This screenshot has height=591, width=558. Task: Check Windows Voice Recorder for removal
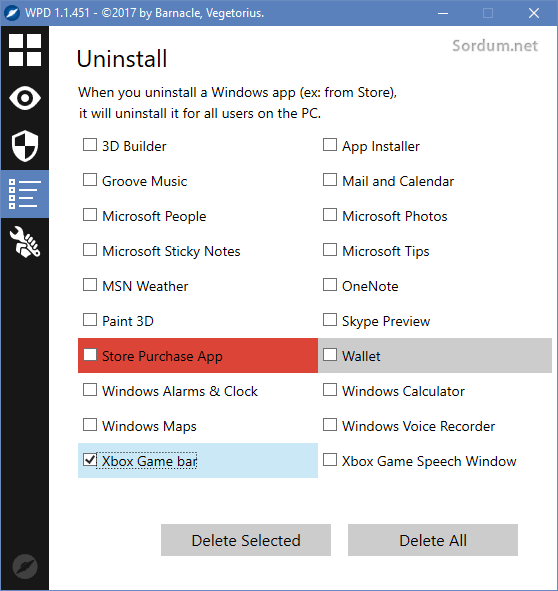pyautogui.click(x=330, y=425)
